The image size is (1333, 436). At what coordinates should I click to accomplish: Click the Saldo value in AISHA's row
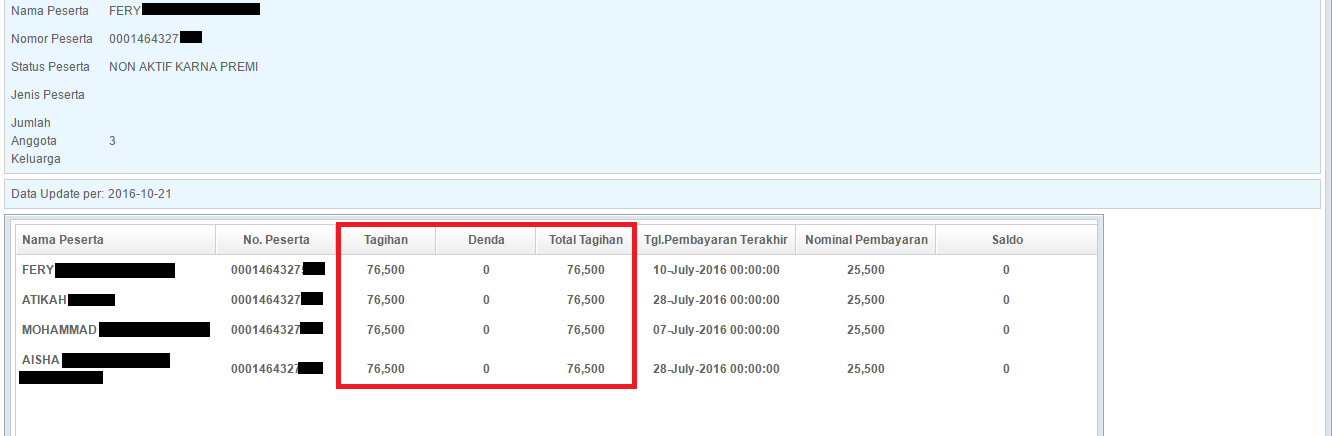coord(1006,369)
